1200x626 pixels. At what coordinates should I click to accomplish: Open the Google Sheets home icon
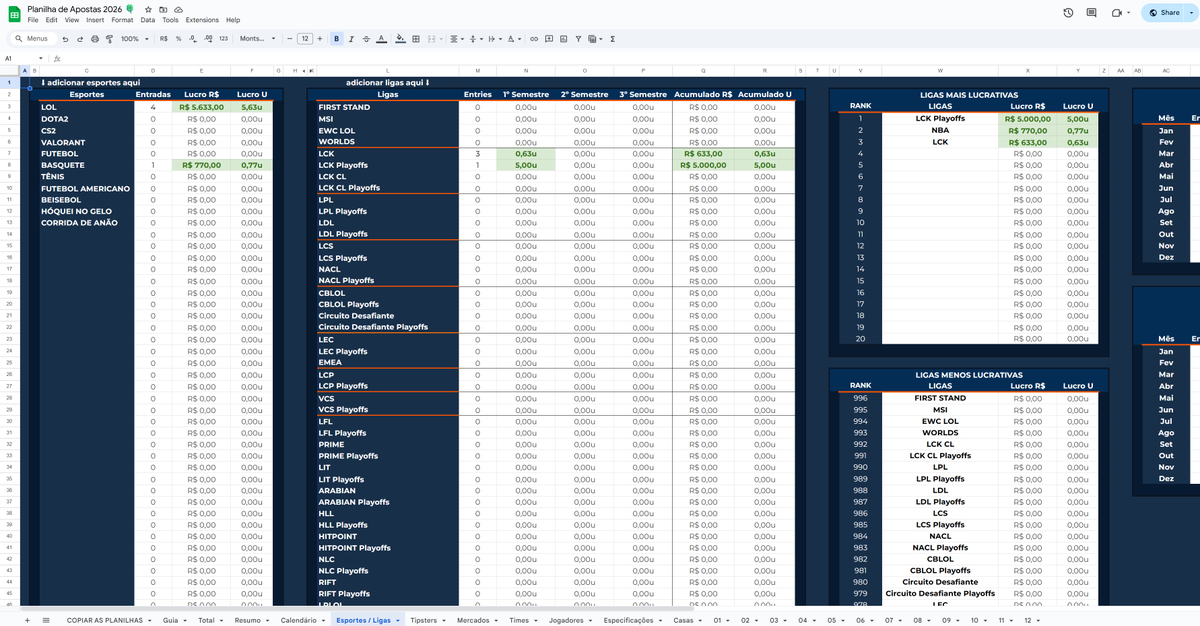[x=14, y=13]
